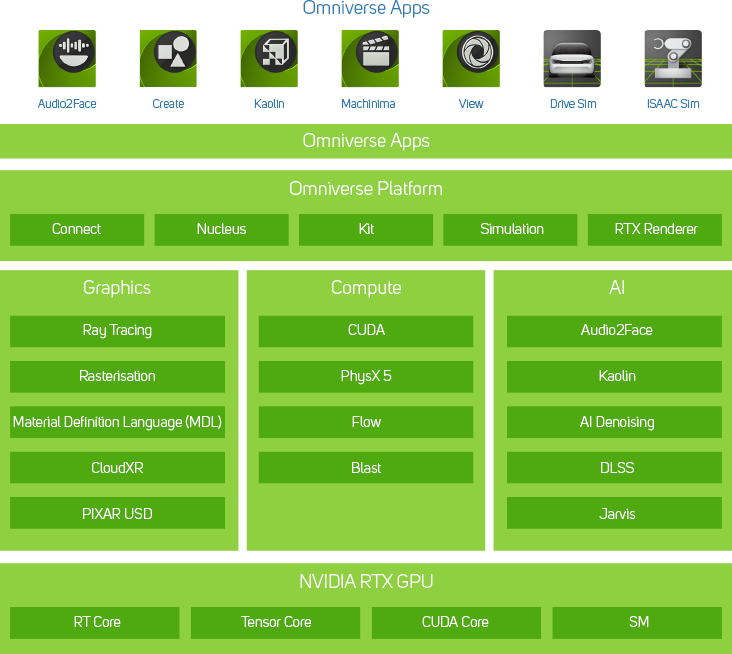Click the Kaolin block in AI column
The width and height of the screenshot is (732, 654).
pos(614,376)
